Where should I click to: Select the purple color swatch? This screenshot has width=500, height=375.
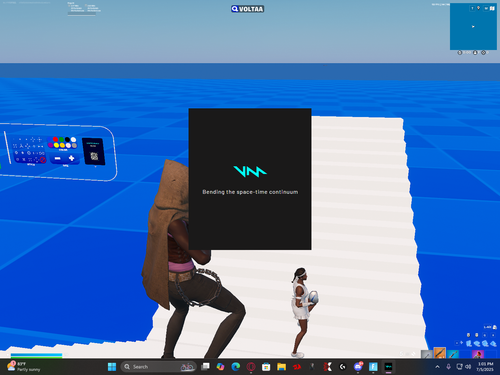pyautogui.click(x=50, y=145)
